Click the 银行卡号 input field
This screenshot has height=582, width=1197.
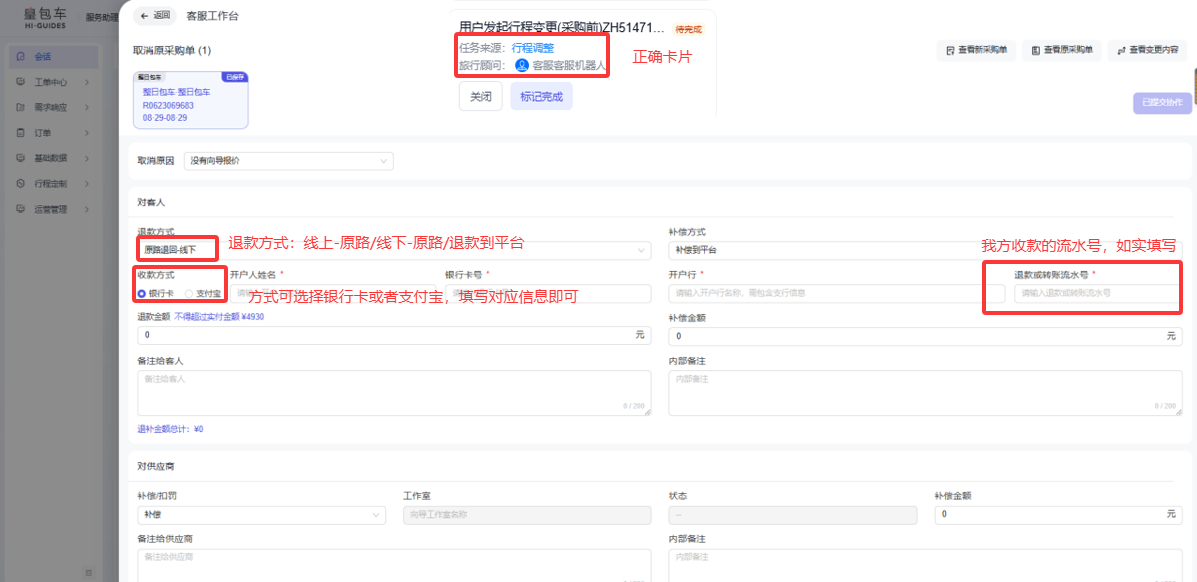(x=548, y=293)
